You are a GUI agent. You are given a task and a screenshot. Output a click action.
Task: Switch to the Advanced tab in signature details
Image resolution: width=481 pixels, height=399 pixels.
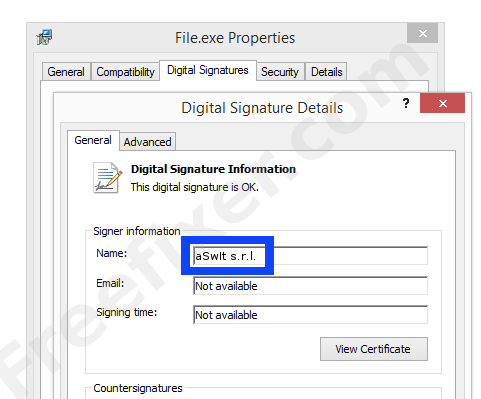(x=147, y=142)
